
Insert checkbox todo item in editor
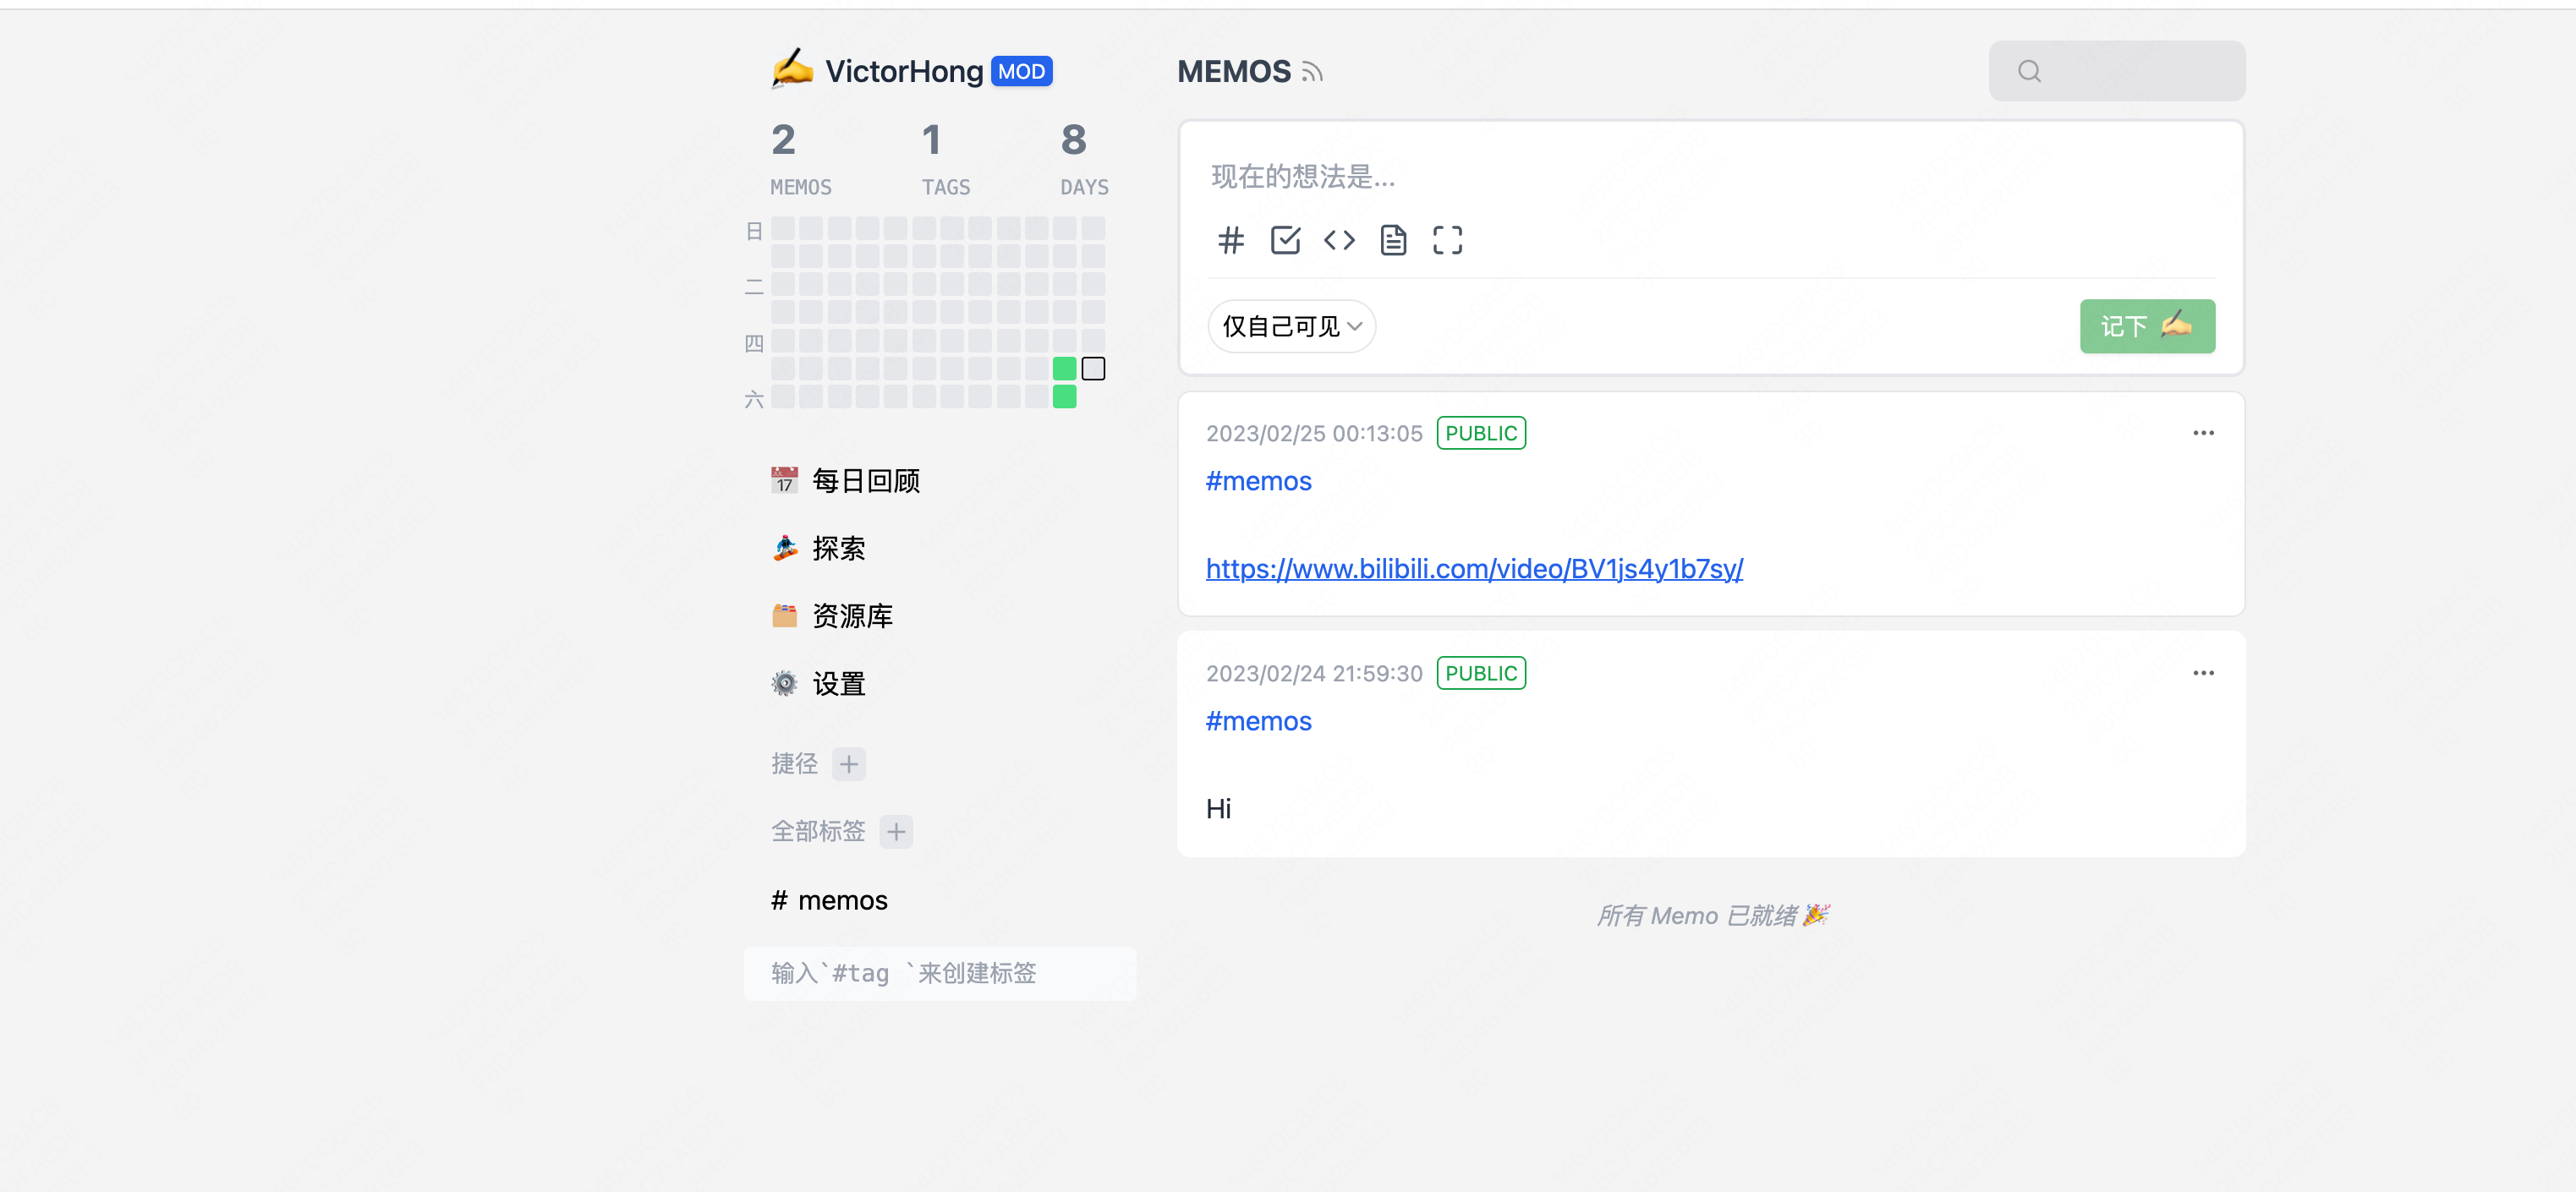click(1285, 240)
